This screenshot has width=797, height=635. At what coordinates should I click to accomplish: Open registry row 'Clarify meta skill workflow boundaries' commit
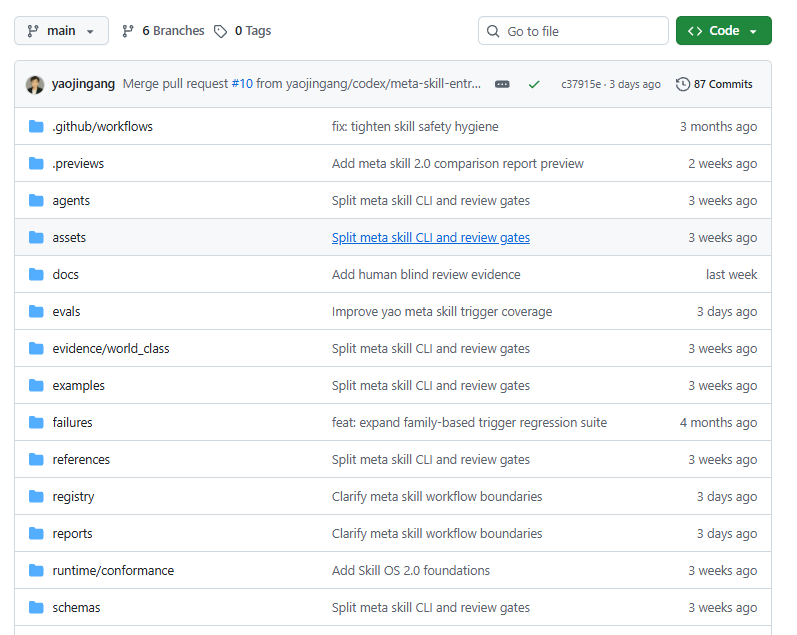[x=437, y=497]
